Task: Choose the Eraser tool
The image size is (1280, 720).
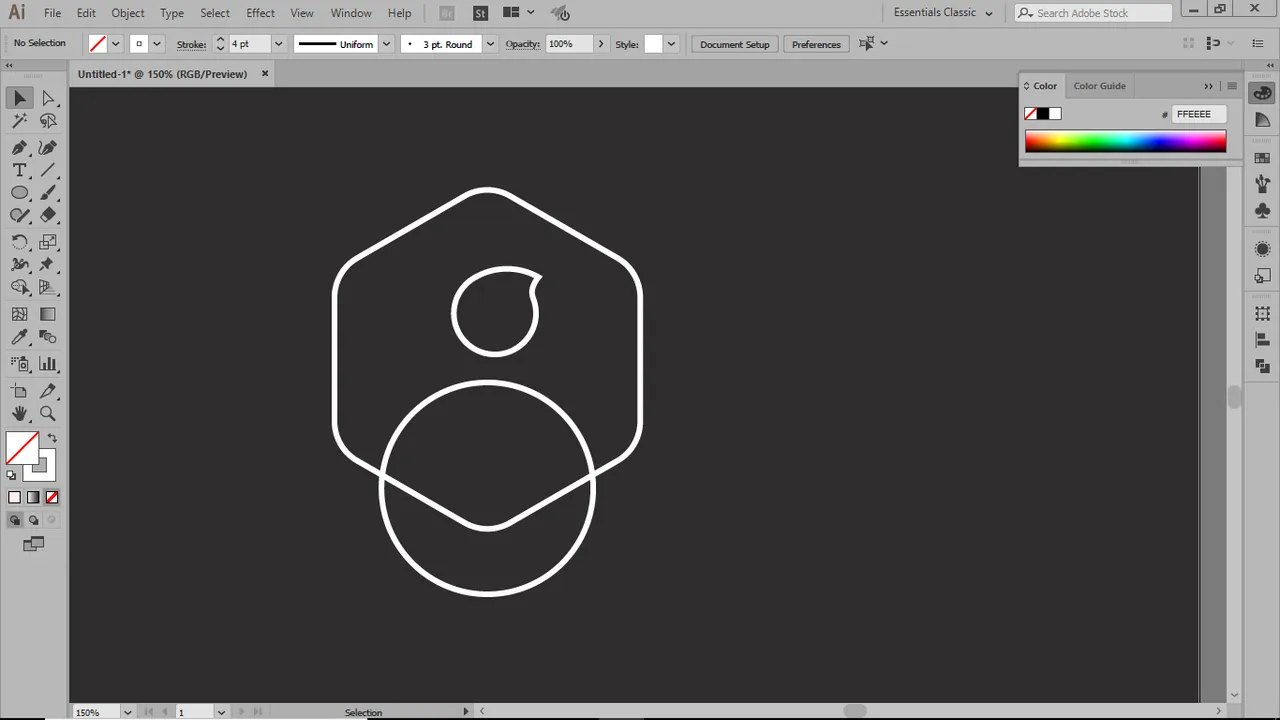Action: pos(48,215)
